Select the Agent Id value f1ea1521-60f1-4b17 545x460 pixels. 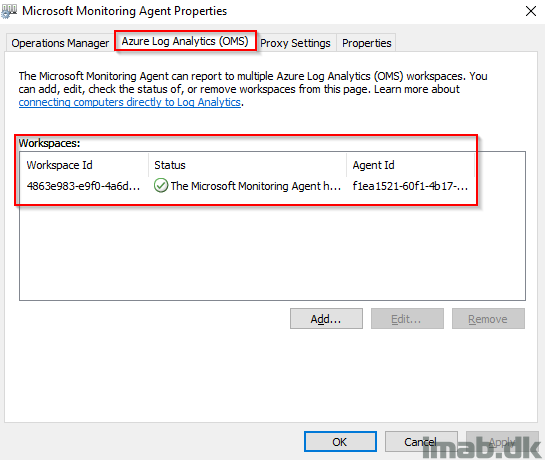point(410,186)
